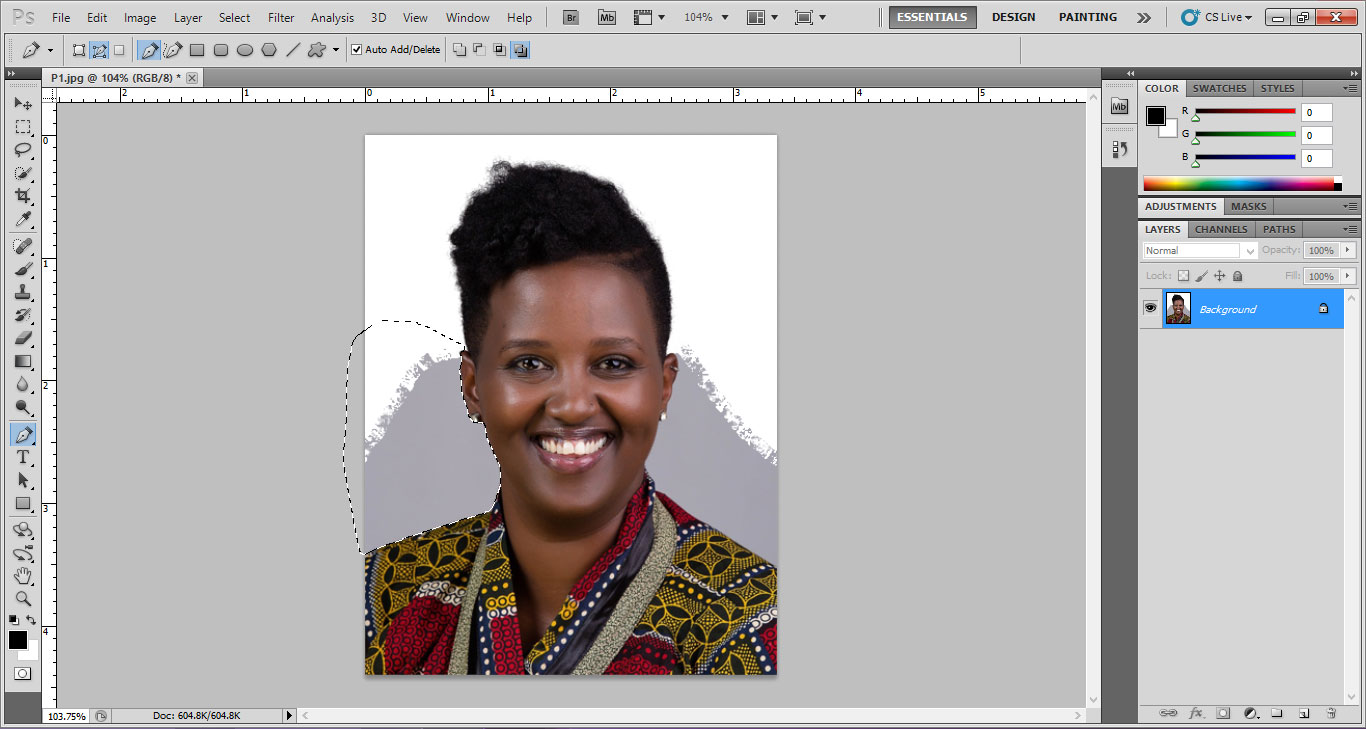Launch Bridge from the application bar
Viewport: 1366px width, 729px height.
point(571,17)
